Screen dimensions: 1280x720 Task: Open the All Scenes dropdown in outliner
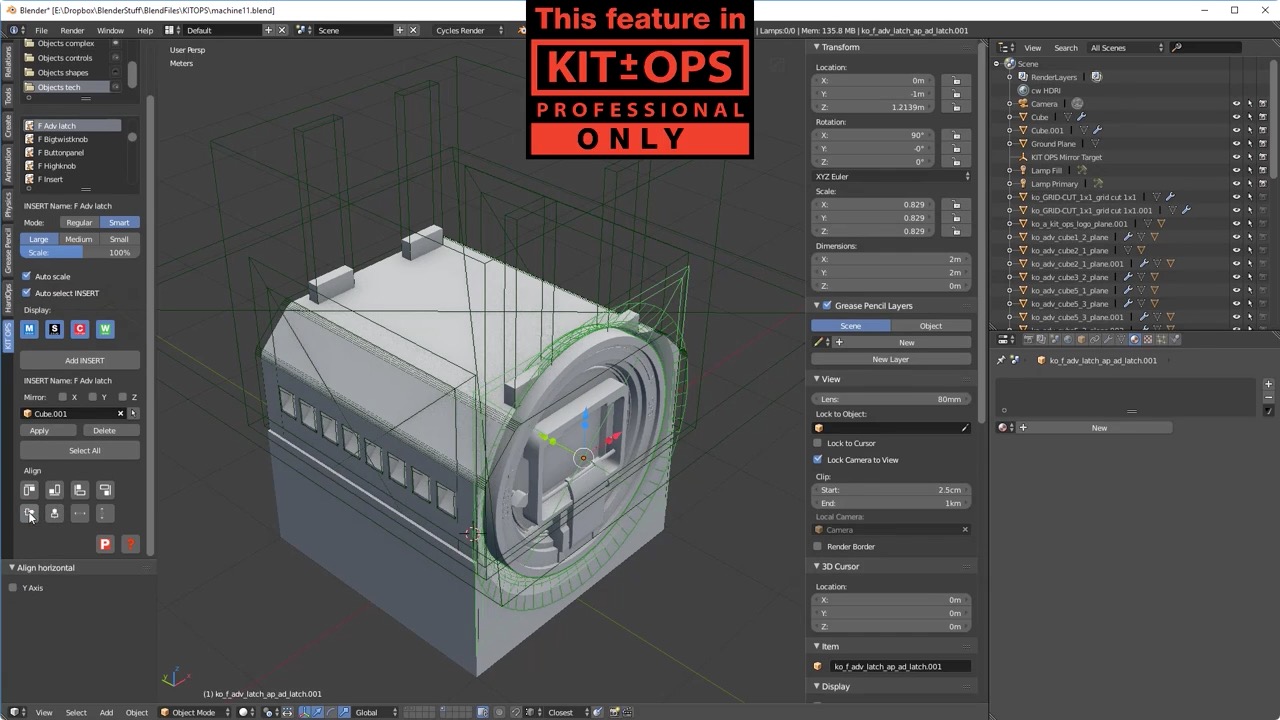[1125, 47]
